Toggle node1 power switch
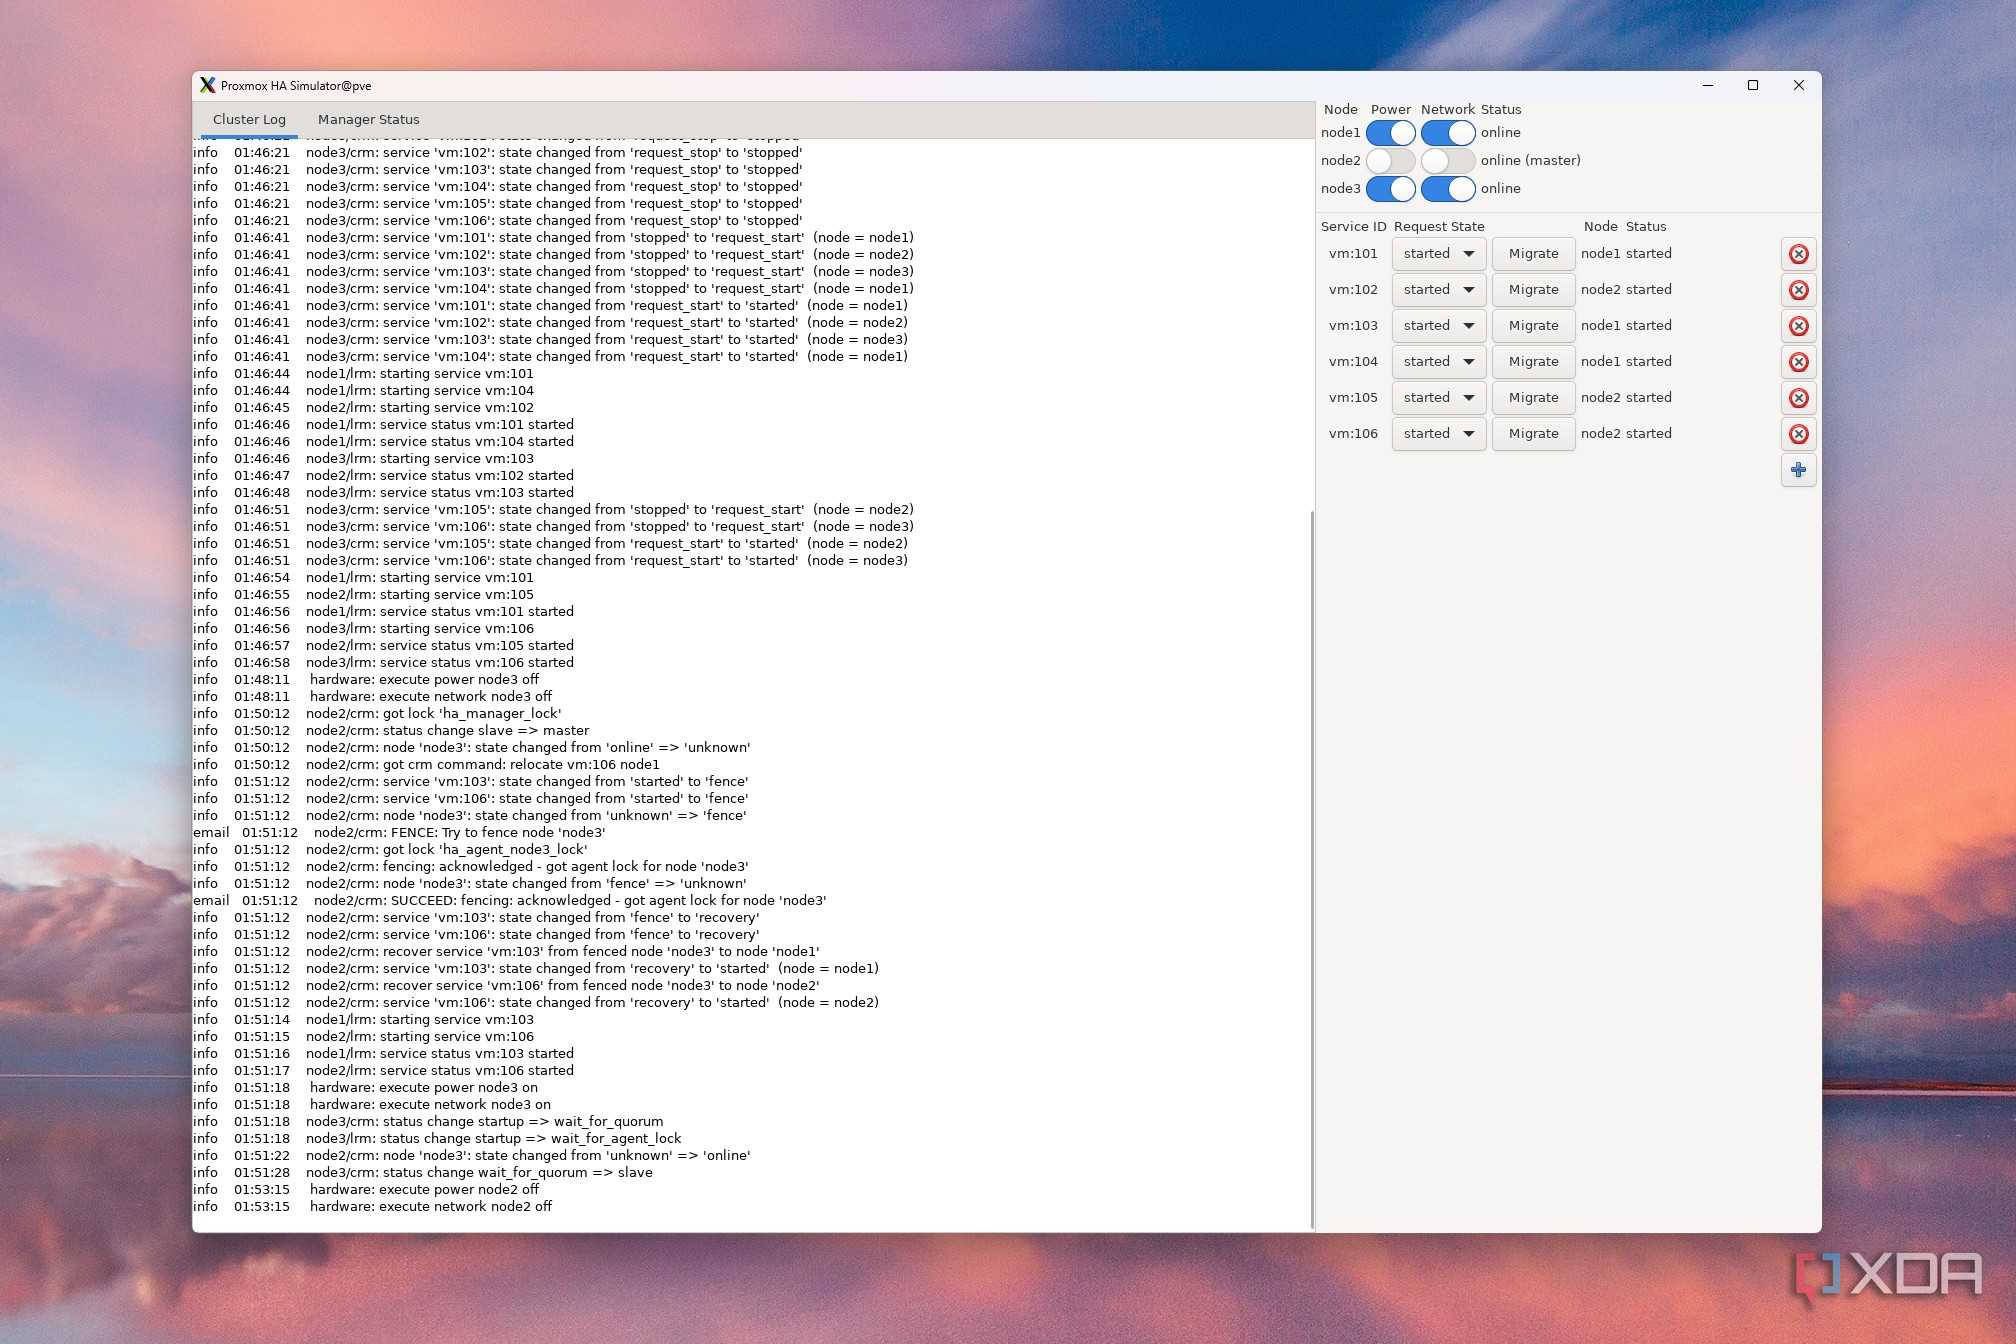The image size is (2016, 1344). tap(1390, 133)
